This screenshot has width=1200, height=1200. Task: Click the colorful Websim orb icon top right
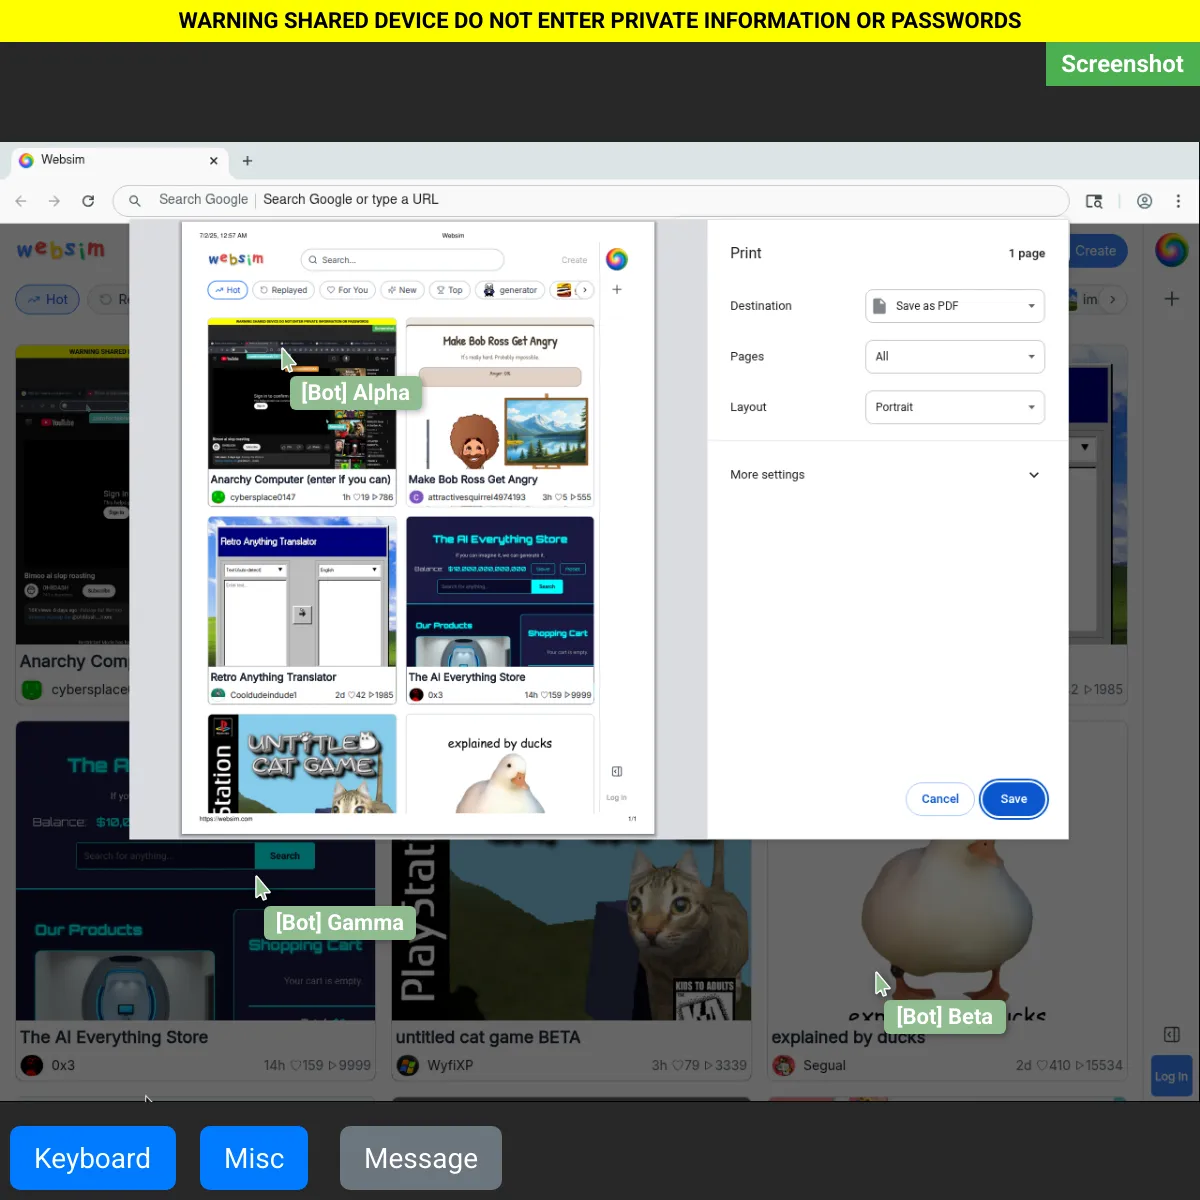click(1172, 250)
